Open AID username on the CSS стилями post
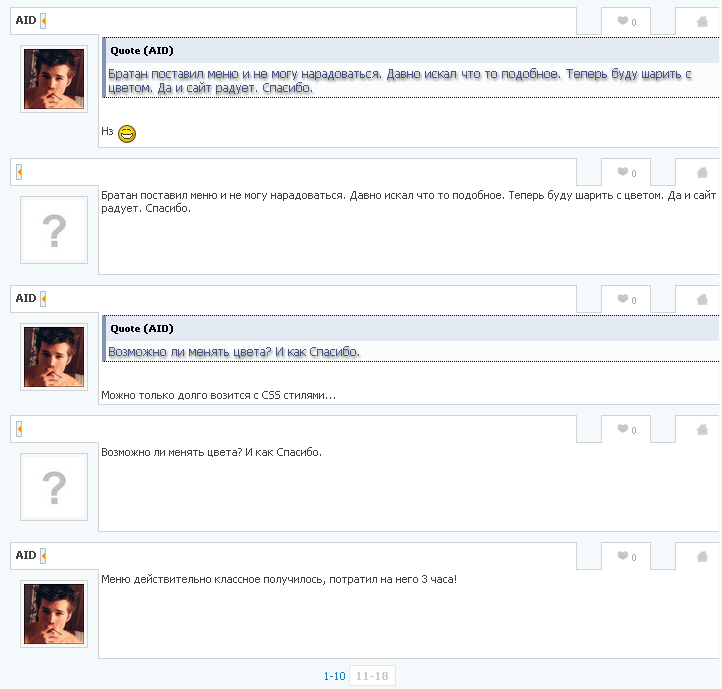 coord(26,298)
